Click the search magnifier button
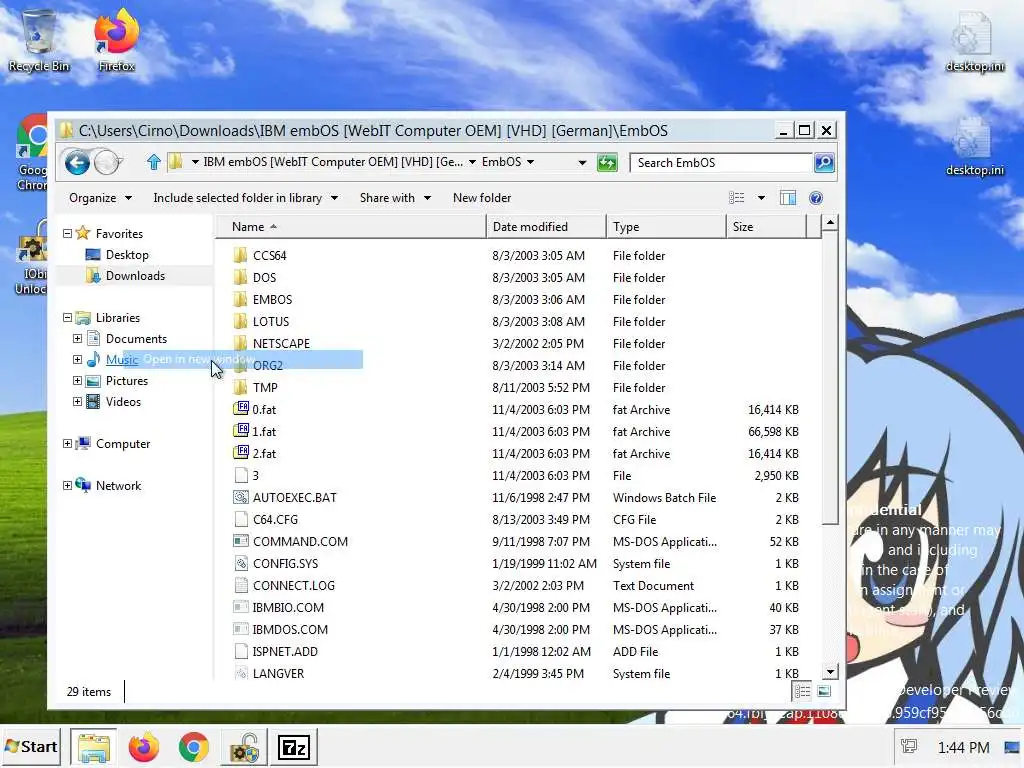The height and width of the screenshot is (768, 1024). (824, 163)
